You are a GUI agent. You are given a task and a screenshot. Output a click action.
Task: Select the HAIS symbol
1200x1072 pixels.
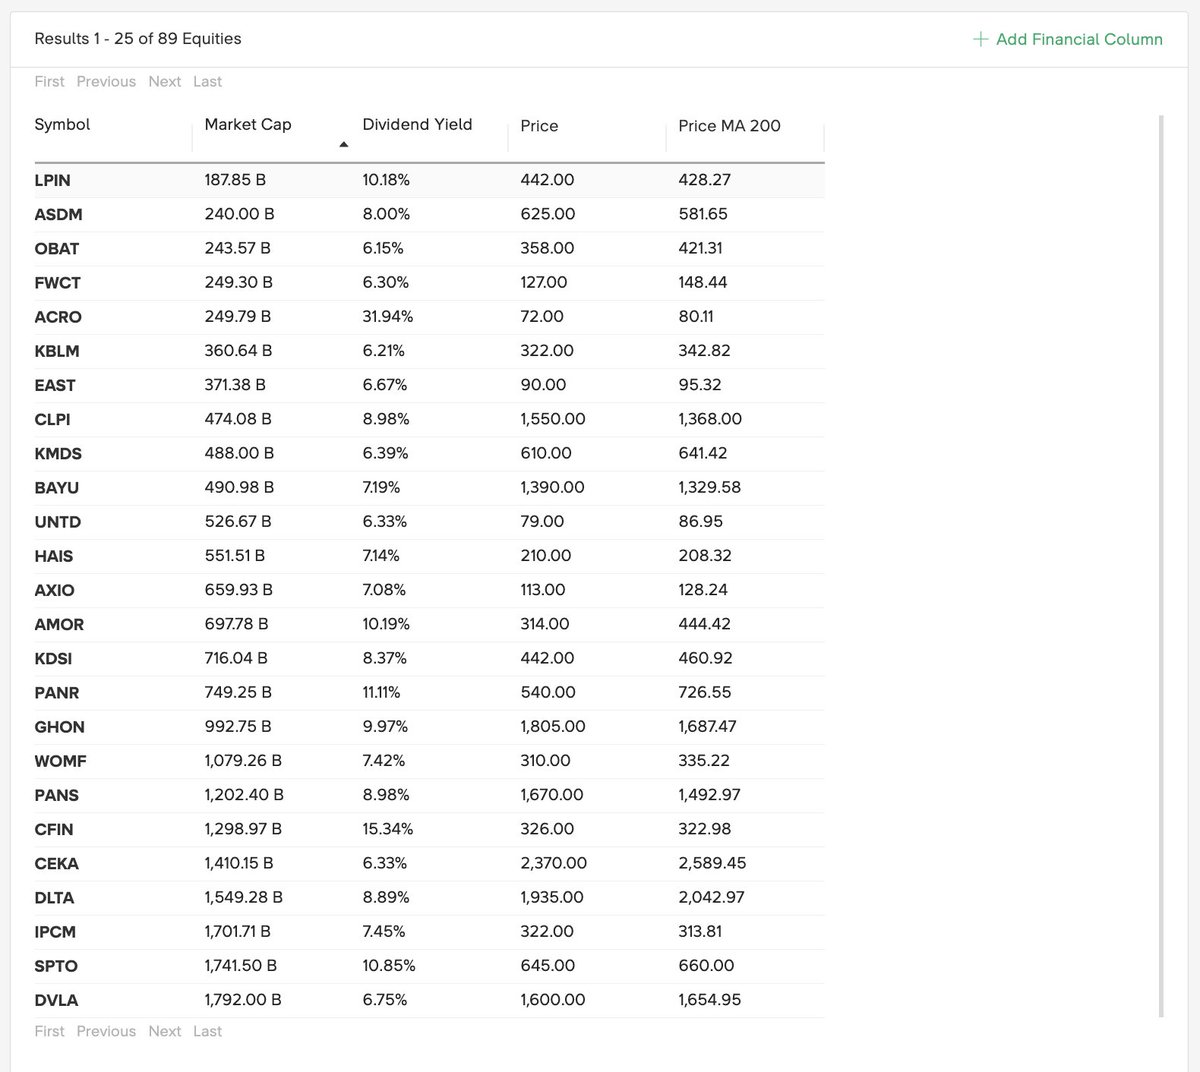[x=54, y=556]
